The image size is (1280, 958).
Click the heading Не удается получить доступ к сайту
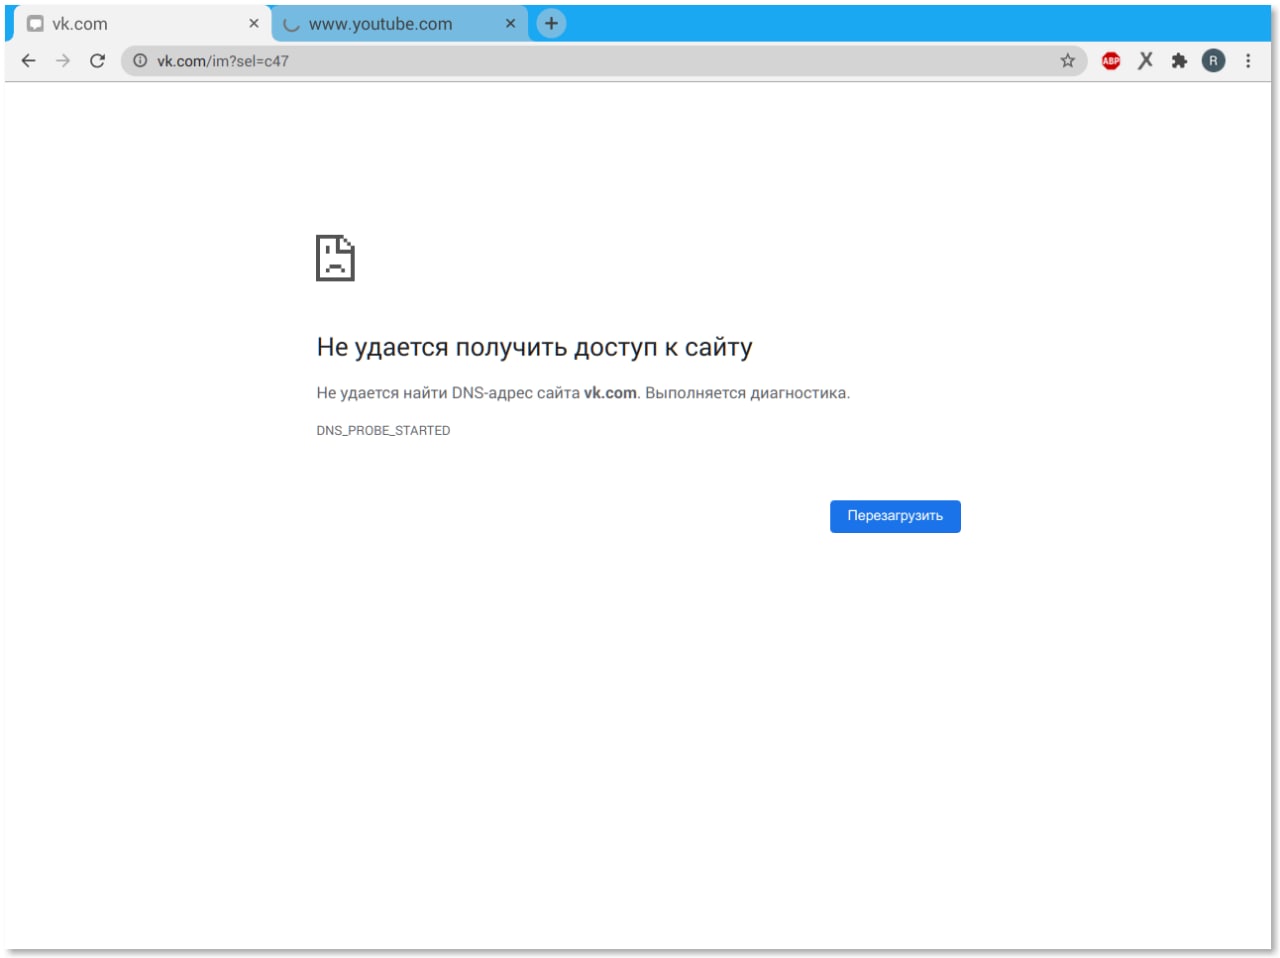pyautogui.click(x=534, y=347)
